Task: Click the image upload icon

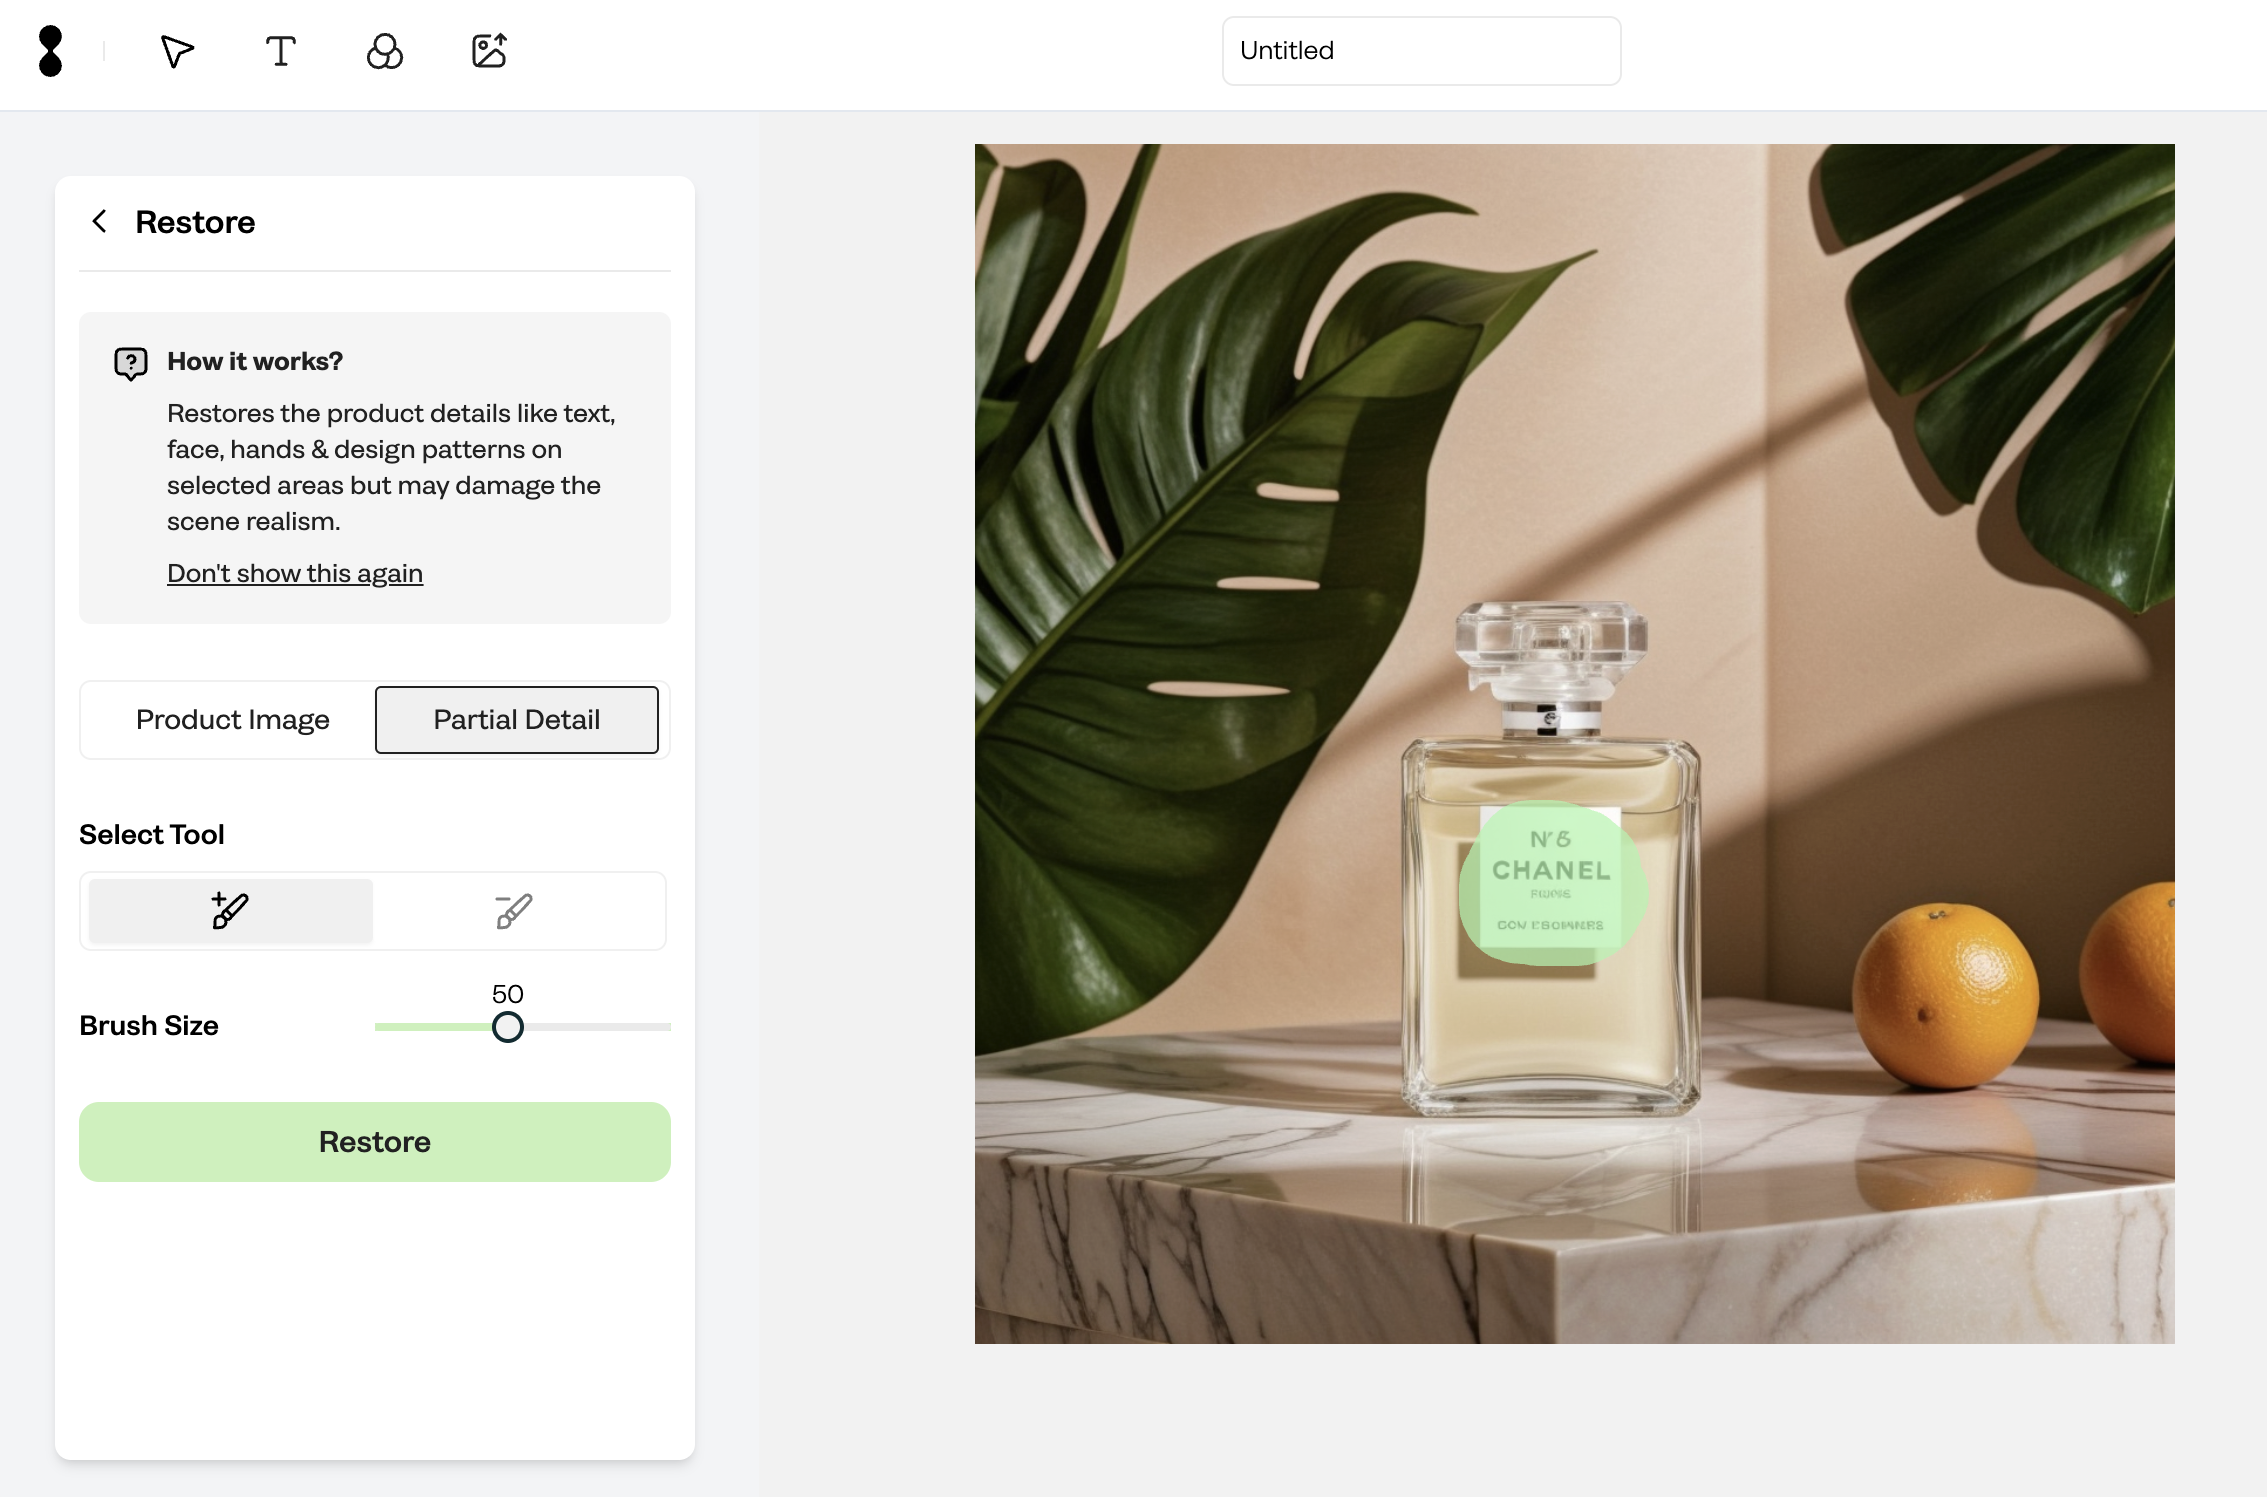Action: 489,51
